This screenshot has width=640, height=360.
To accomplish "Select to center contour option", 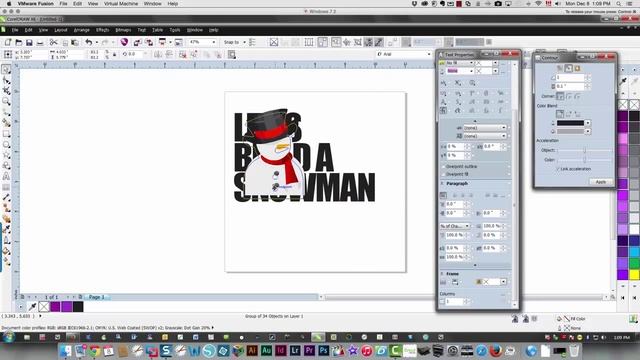I will [x=560, y=68].
